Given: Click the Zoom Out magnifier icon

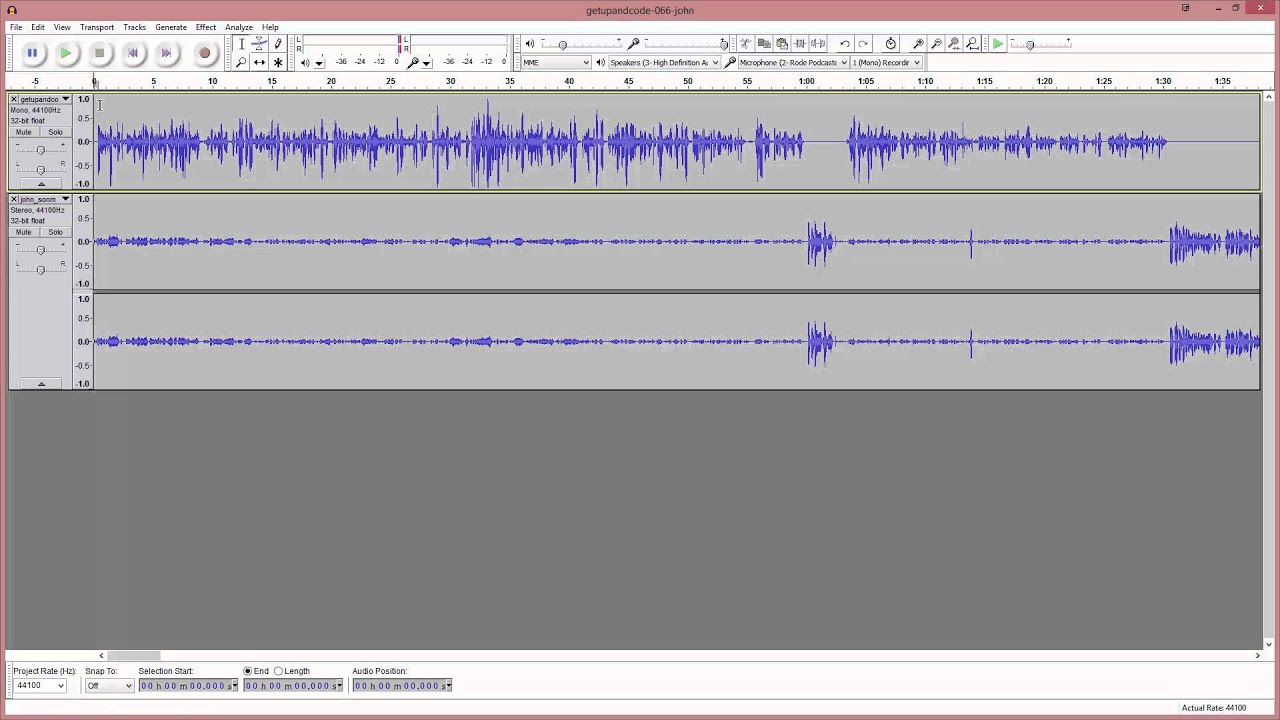Looking at the screenshot, I should point(936,44).
